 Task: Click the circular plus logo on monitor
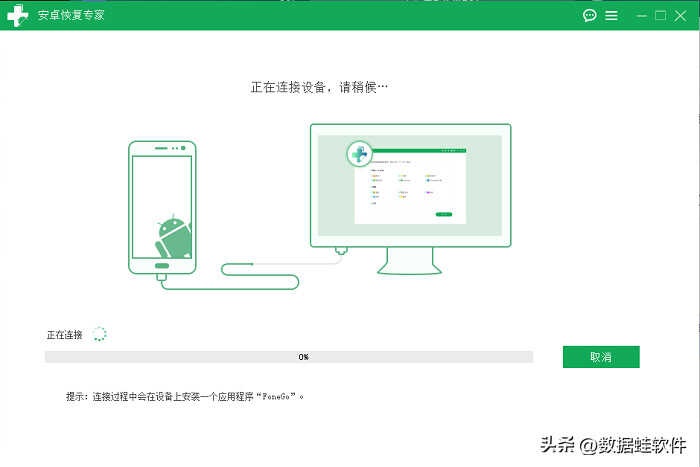coord(359,154)
